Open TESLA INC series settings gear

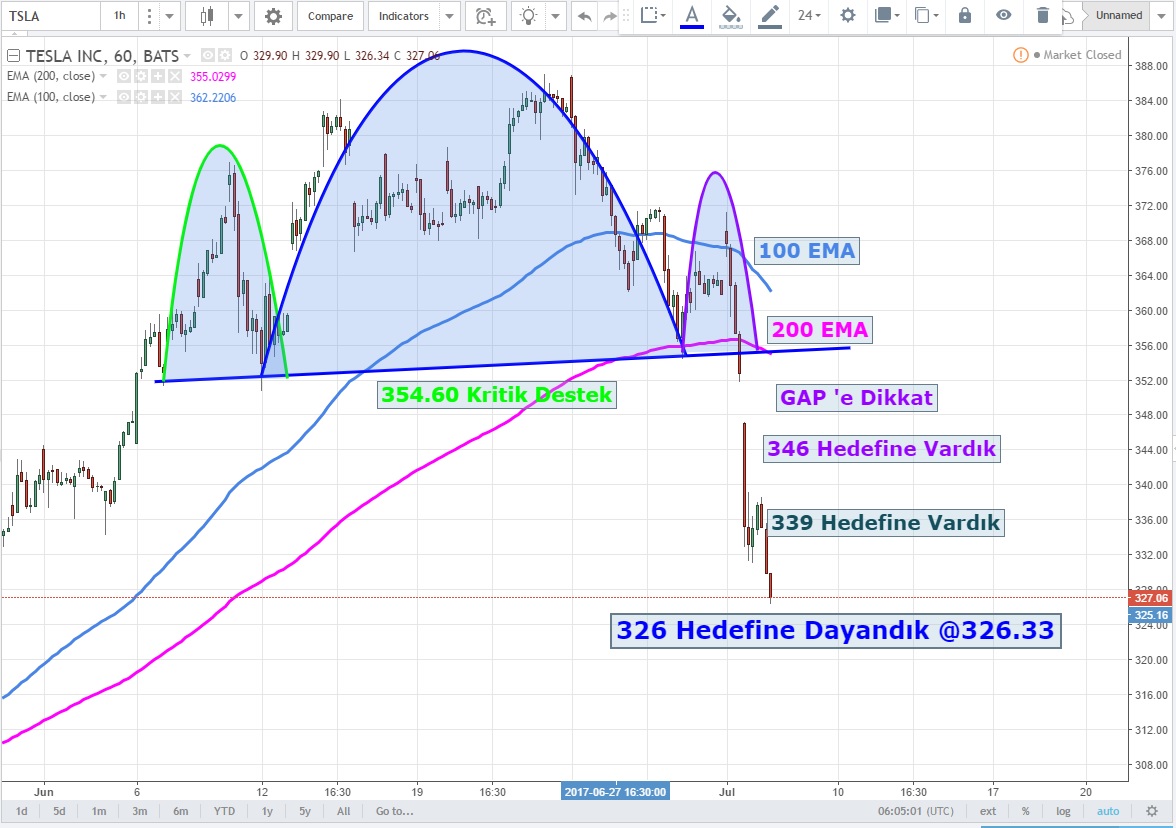[x=224, y=55]
